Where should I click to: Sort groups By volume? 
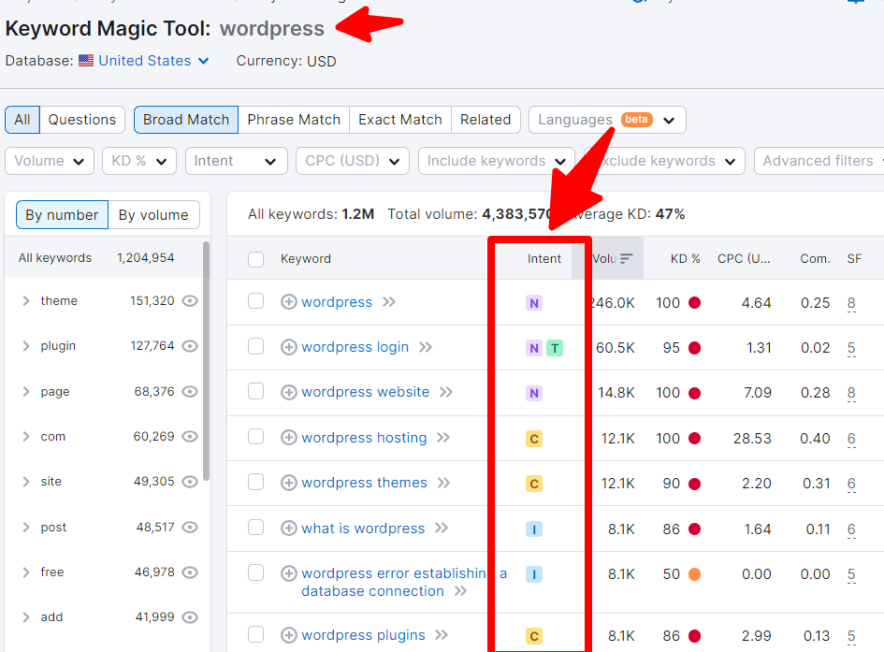pyautogui.click(x=153, y=215)
